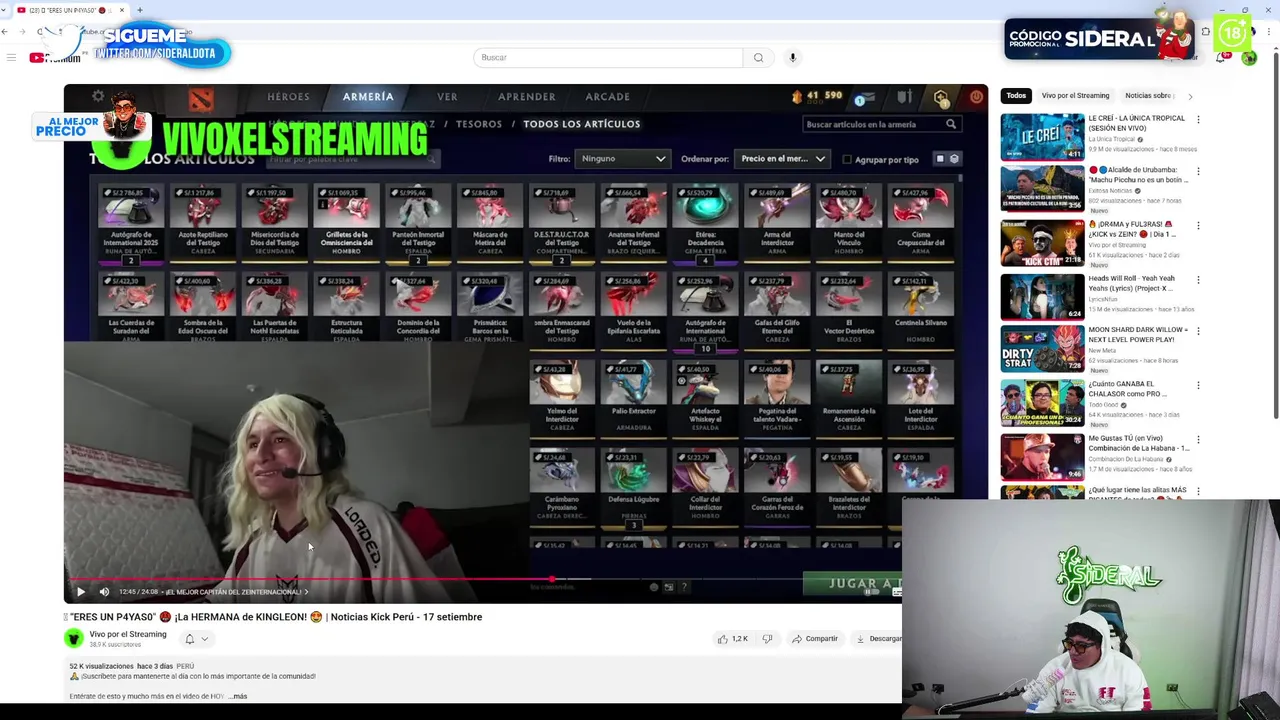
Task: Select TESOROS breadcrumb in armory
Action: [479, 124]
